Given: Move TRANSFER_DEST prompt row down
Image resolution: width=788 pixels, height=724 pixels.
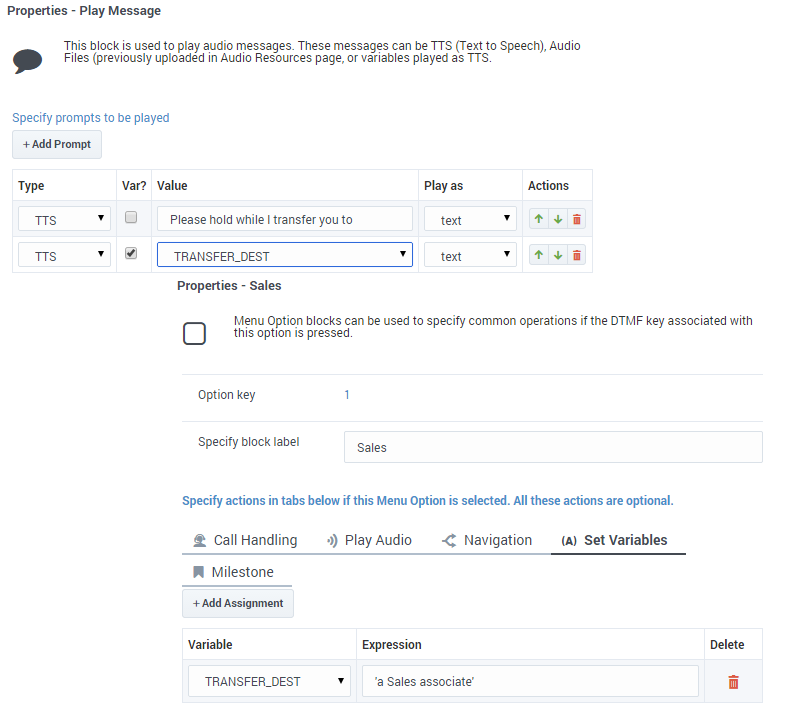Looking at the screenshot, I should click(557, 256).
